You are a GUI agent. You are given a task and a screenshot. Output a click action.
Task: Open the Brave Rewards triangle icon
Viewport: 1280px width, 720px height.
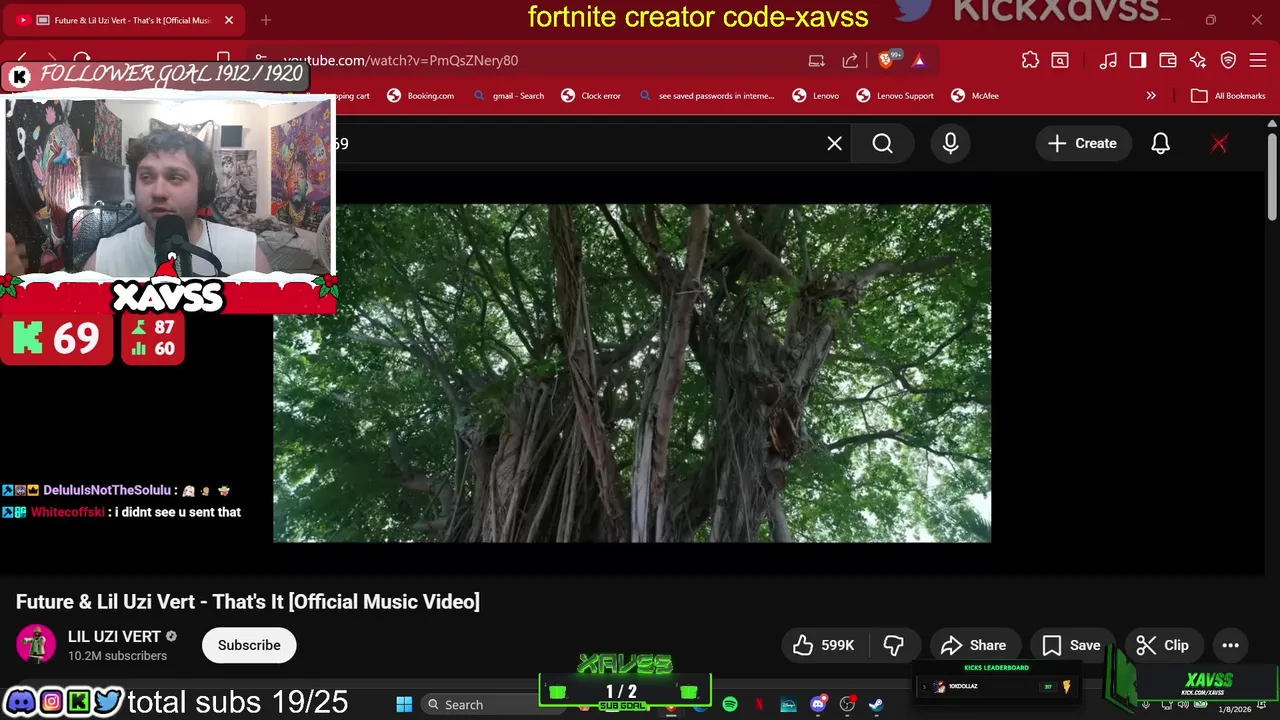[x=919, y=60]
